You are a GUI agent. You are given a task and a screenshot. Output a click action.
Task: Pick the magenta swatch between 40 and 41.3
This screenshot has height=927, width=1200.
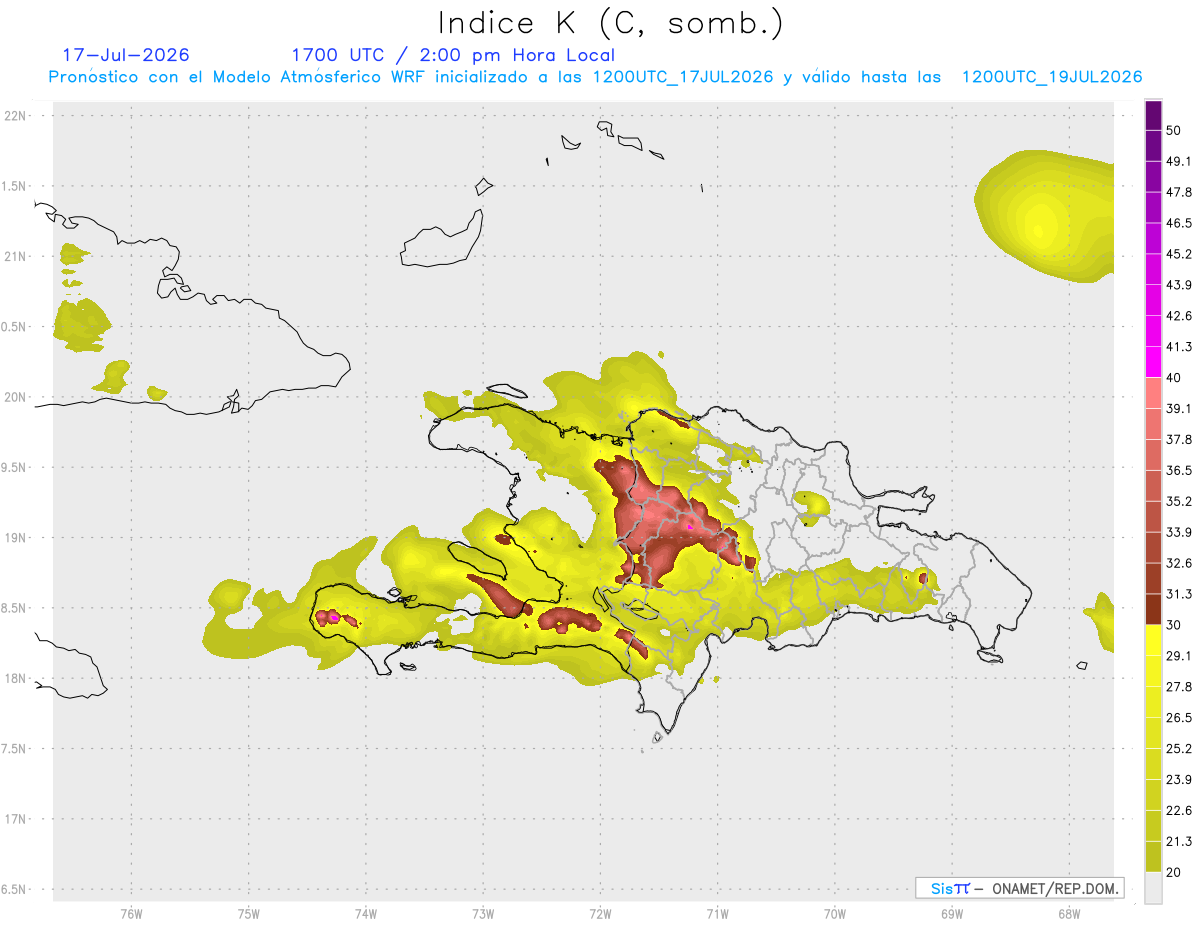pyautogui.click(x=1153, y=362)
